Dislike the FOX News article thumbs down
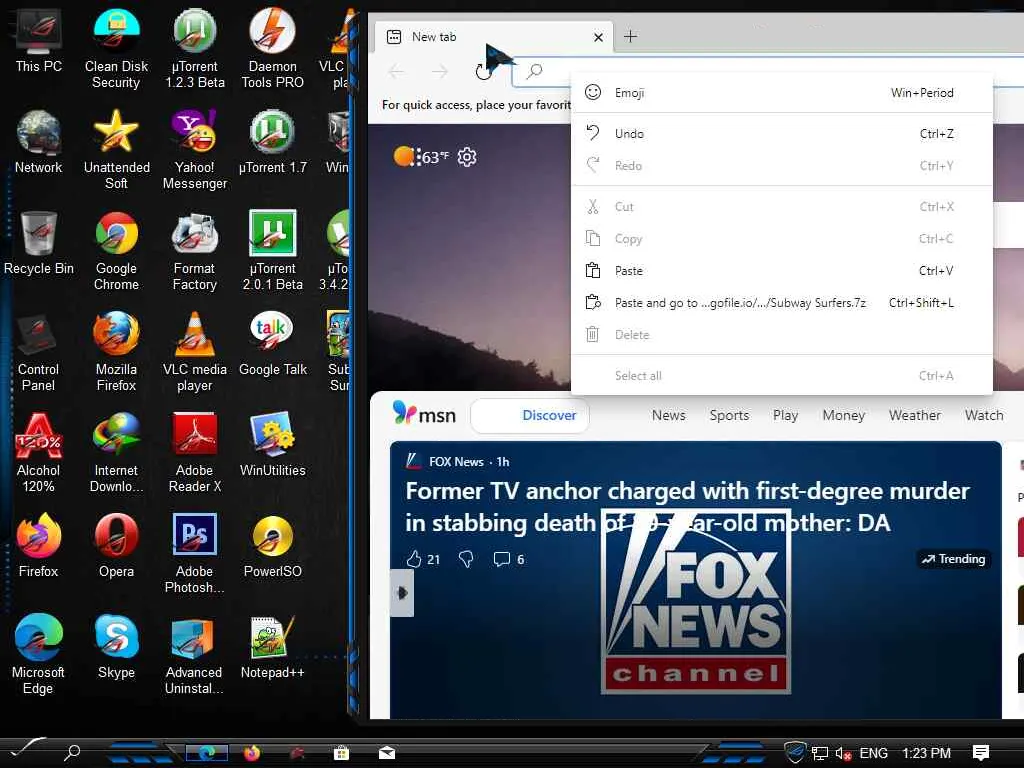The image size is (1024, 768). pos(466,560)
